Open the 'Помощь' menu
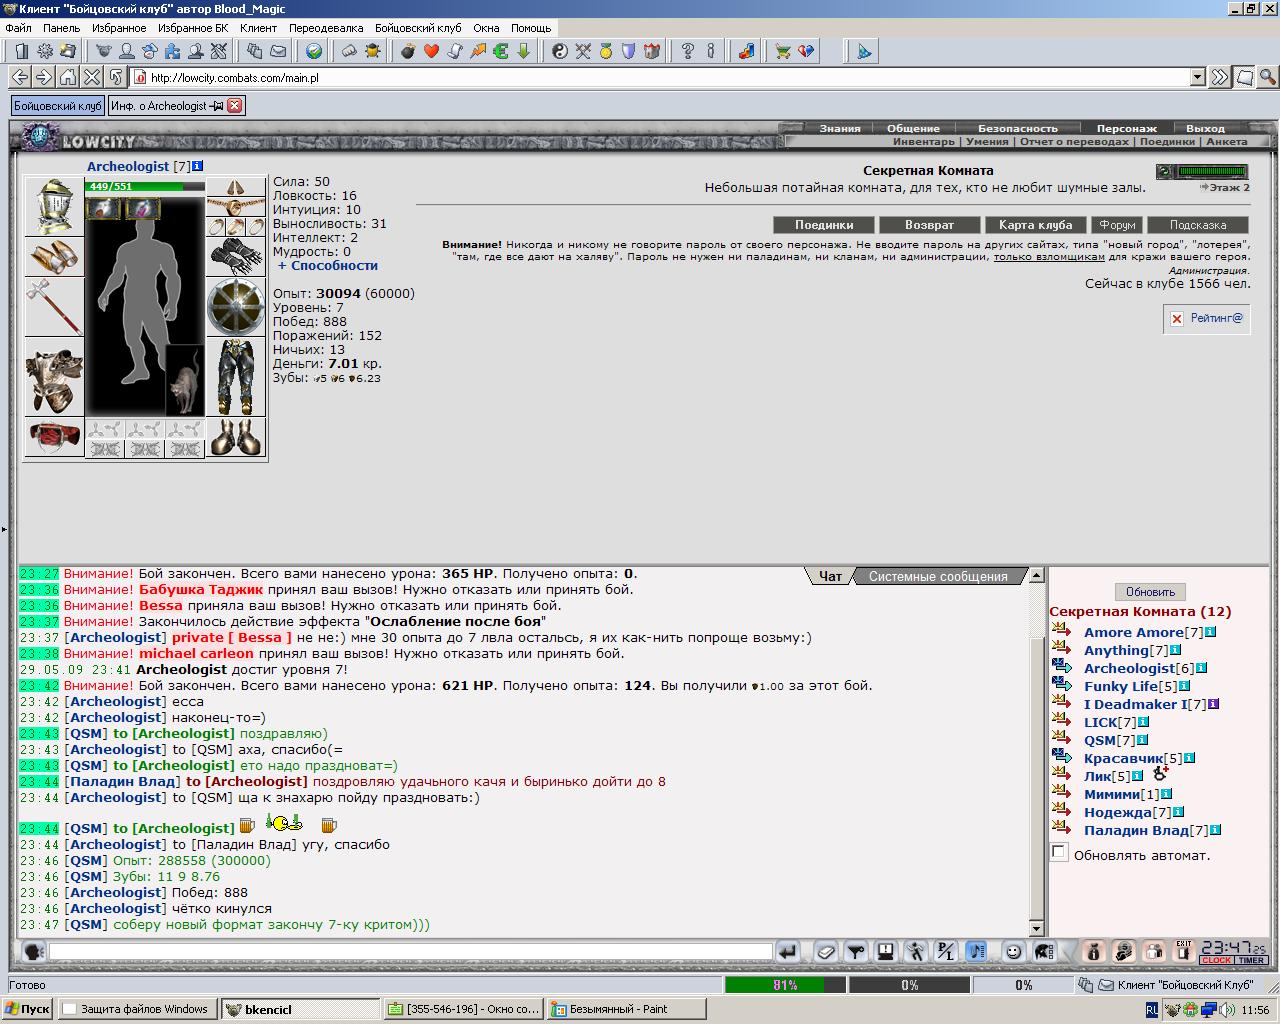The width and height of the screenshot is (1280, 1024). click(x=531, y=28)
